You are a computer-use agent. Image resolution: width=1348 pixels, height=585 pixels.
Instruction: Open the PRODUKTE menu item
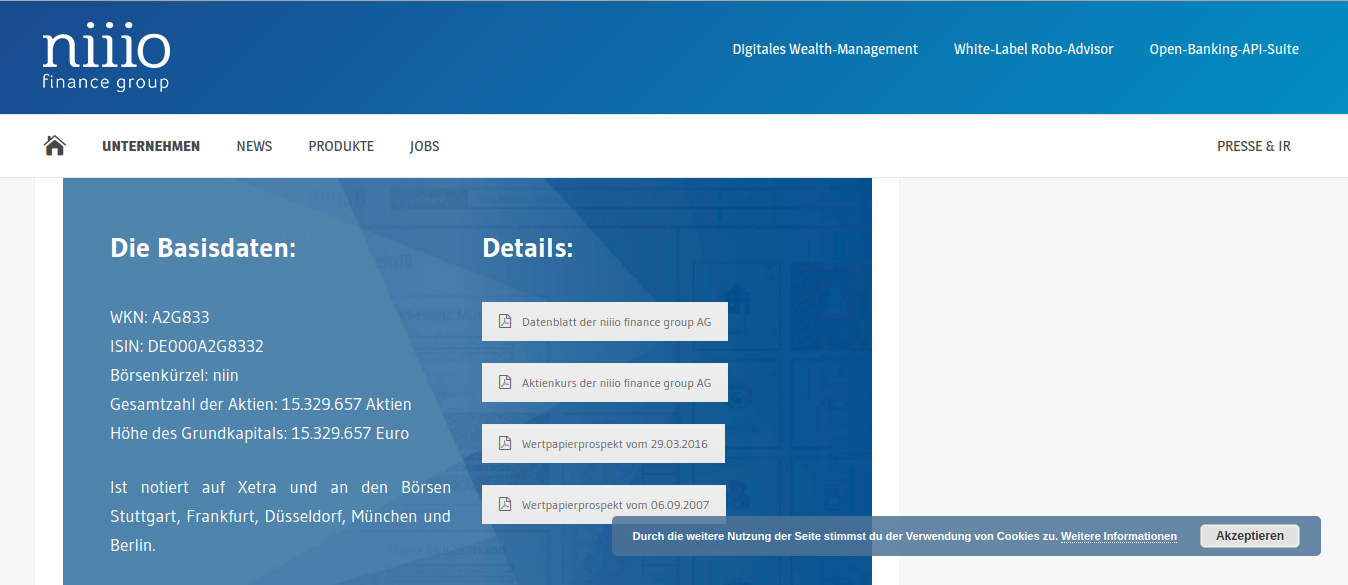tap(341, 145)
